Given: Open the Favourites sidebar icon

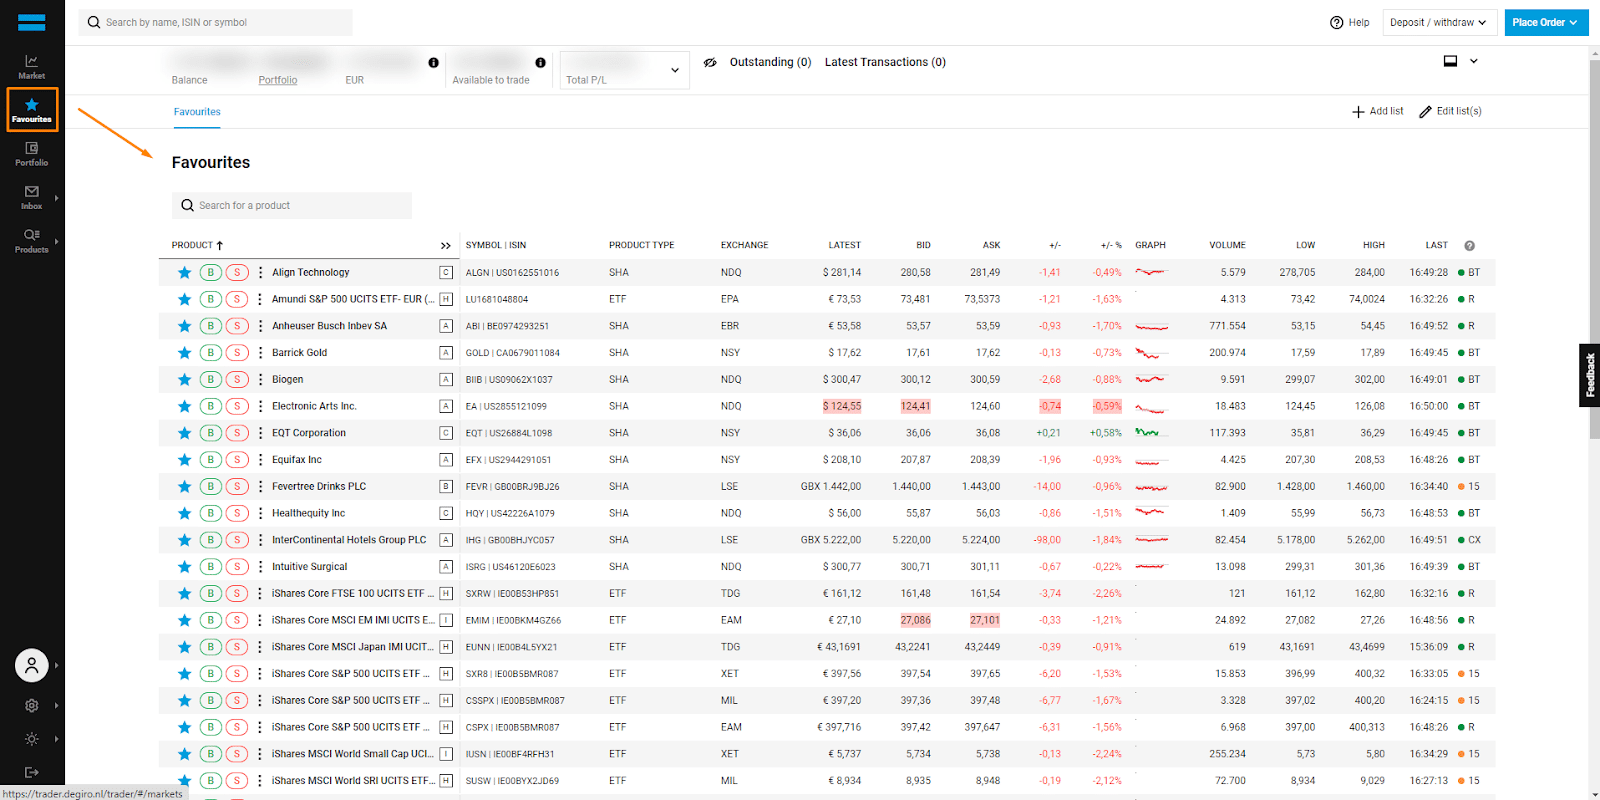Looking at the screenshot, I should tap(32, 109).
